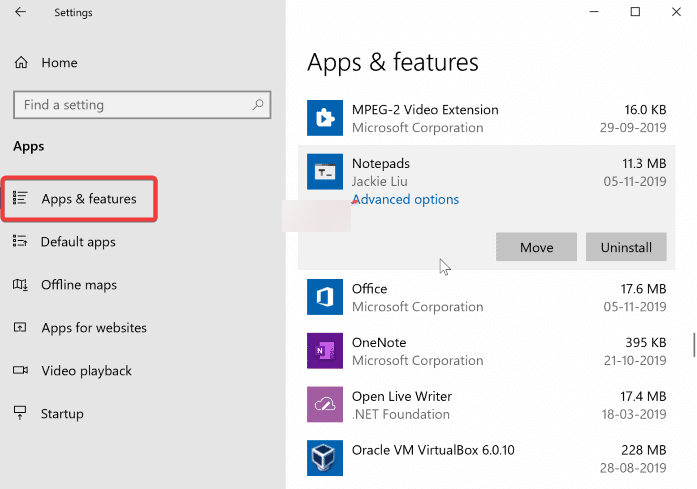697x489 pixels.
Task: Open Default apps settings
Action: (78, 242)
